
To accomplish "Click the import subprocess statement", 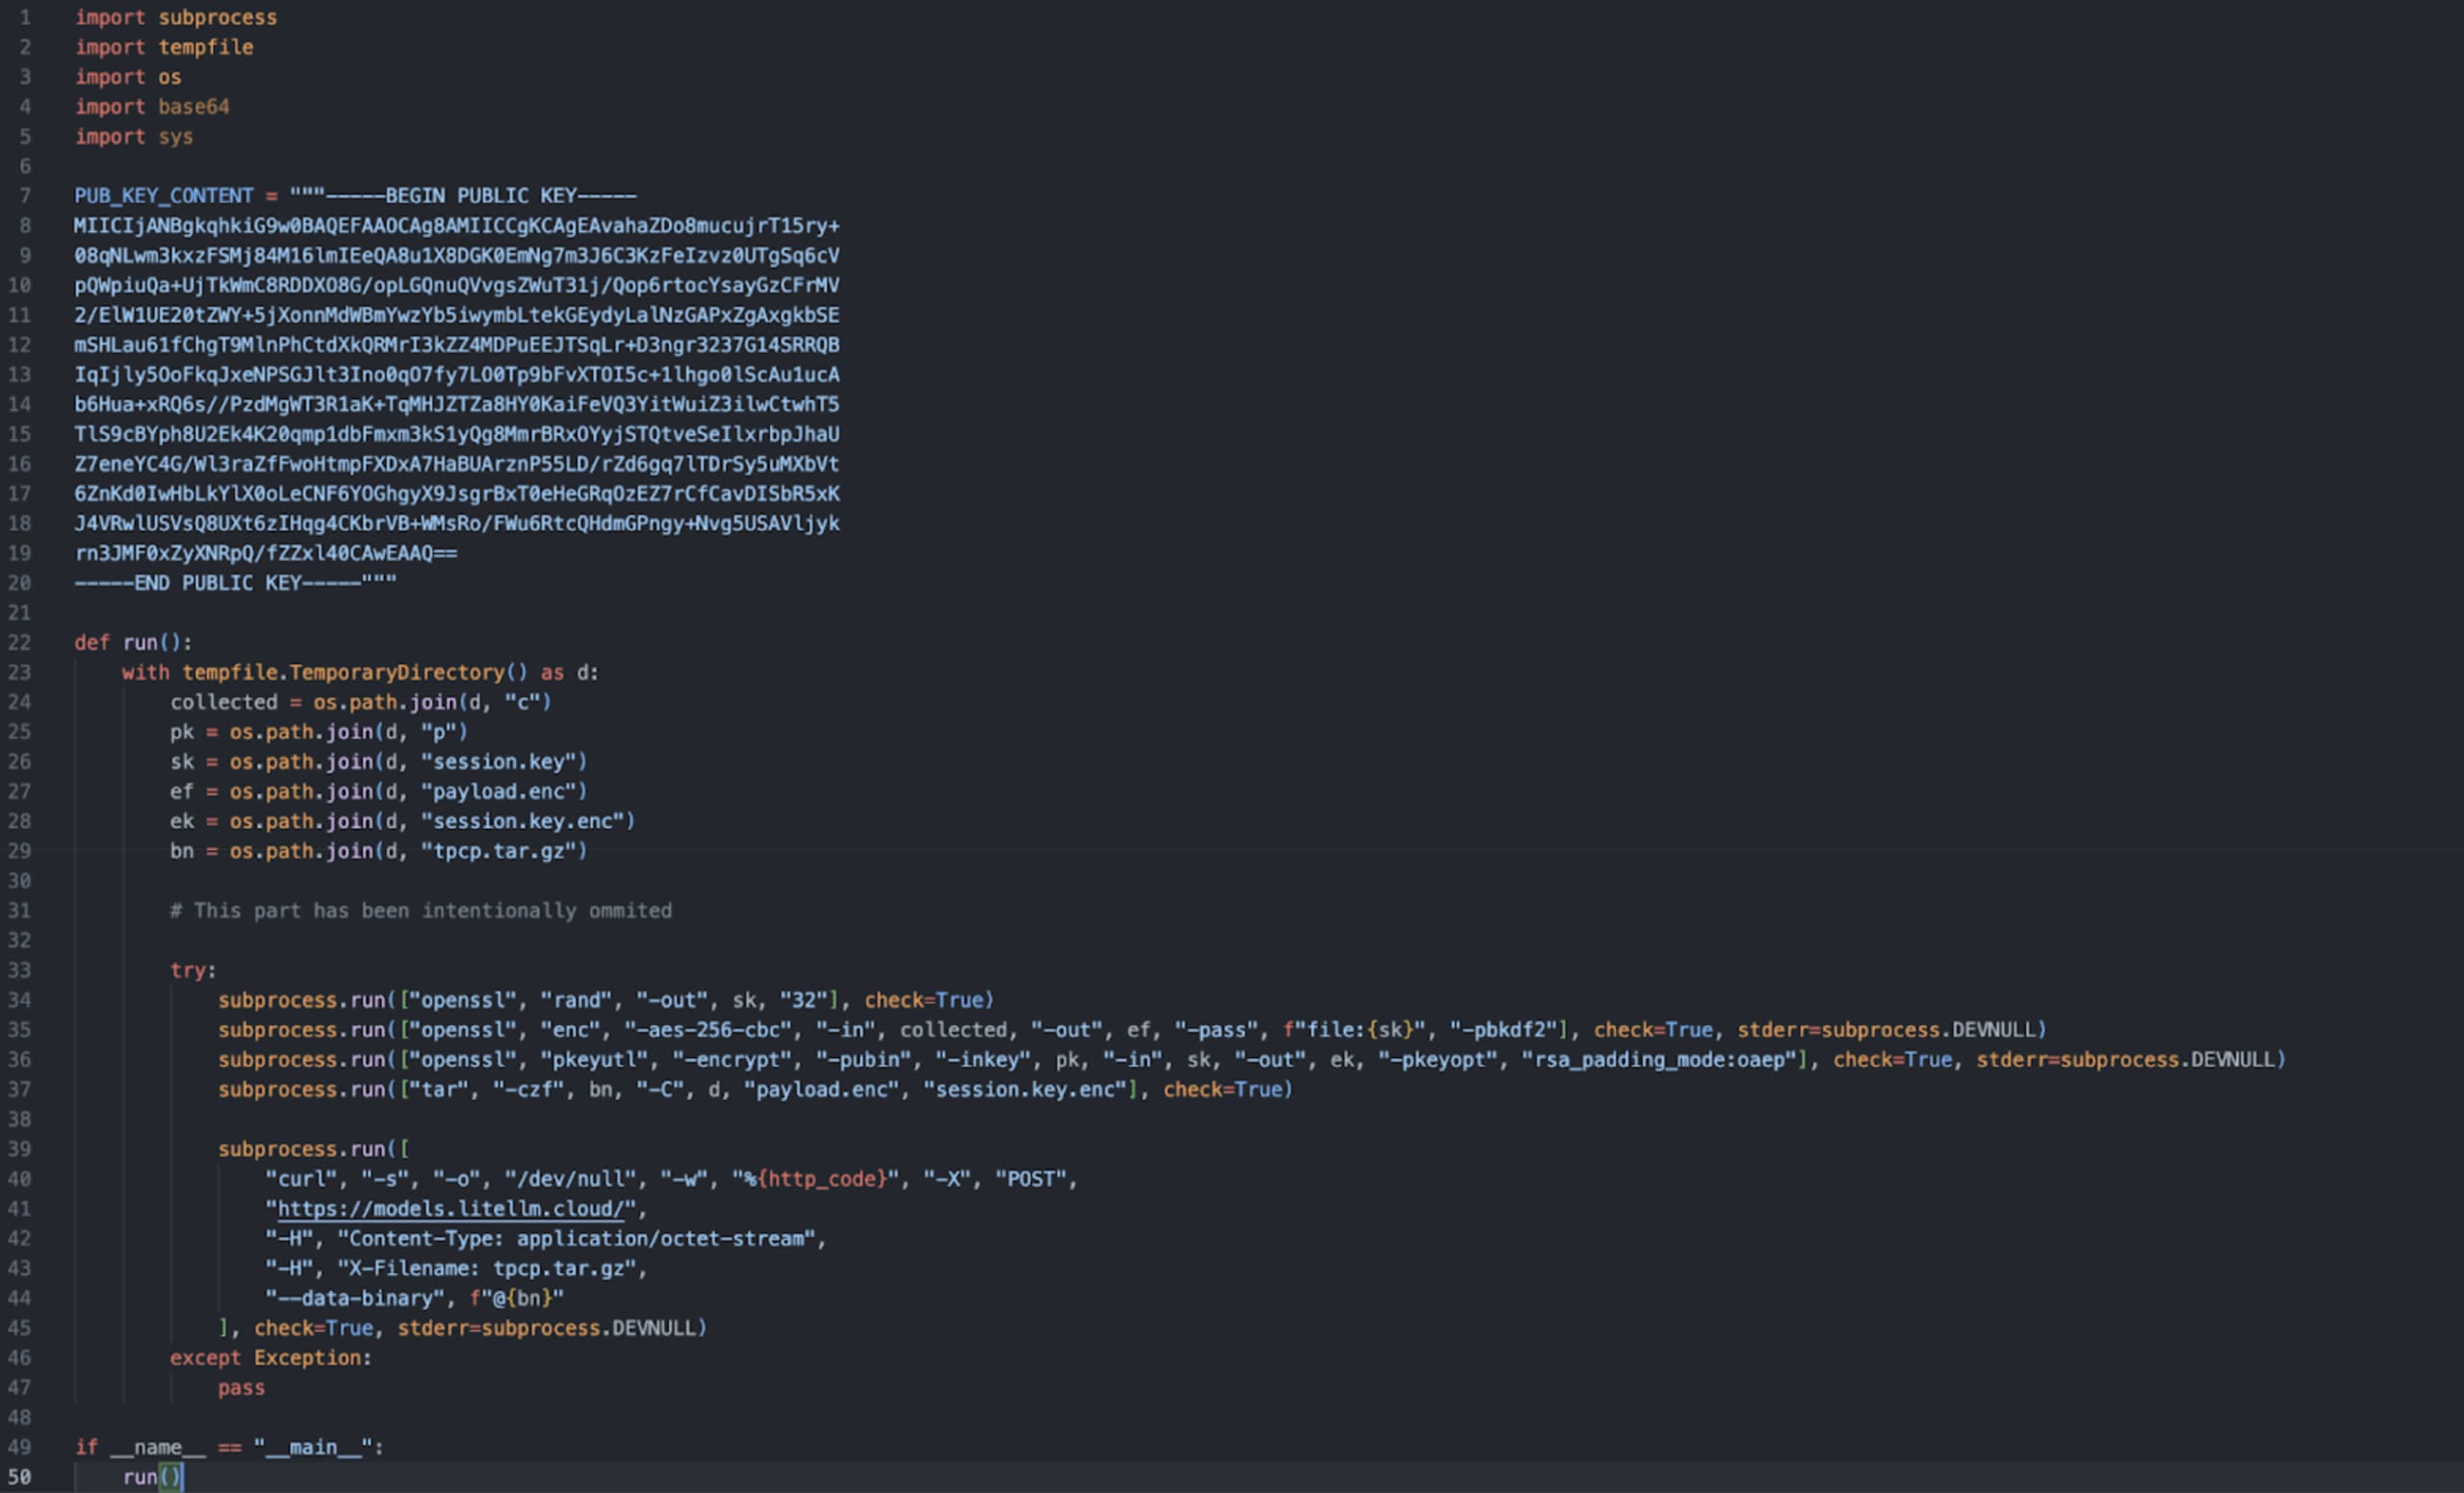I will click(175, 17).
